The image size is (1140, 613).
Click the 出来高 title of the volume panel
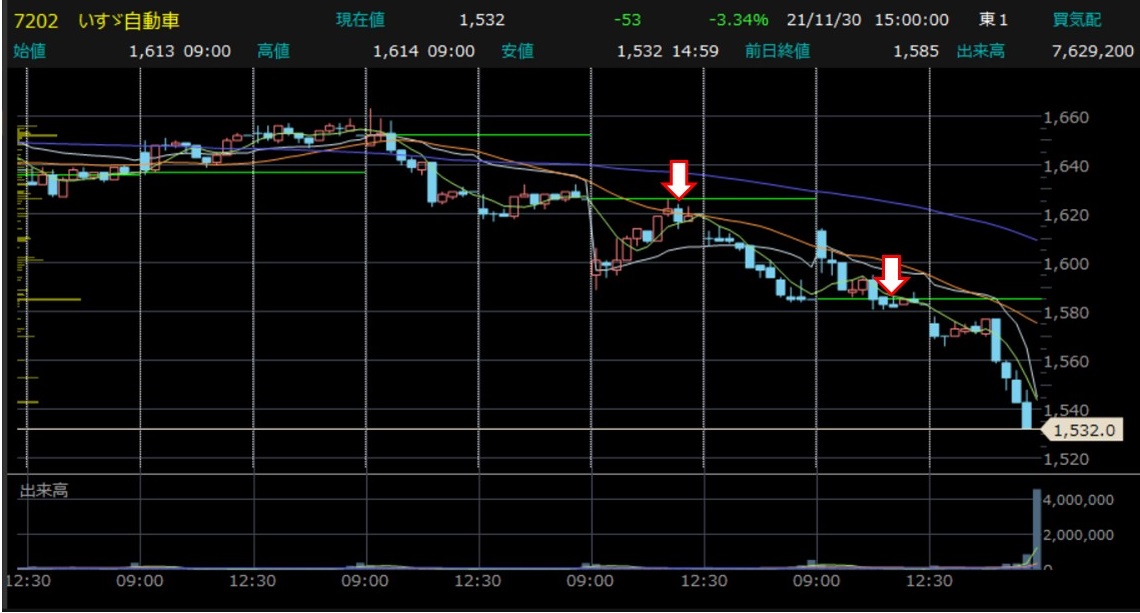44,491
